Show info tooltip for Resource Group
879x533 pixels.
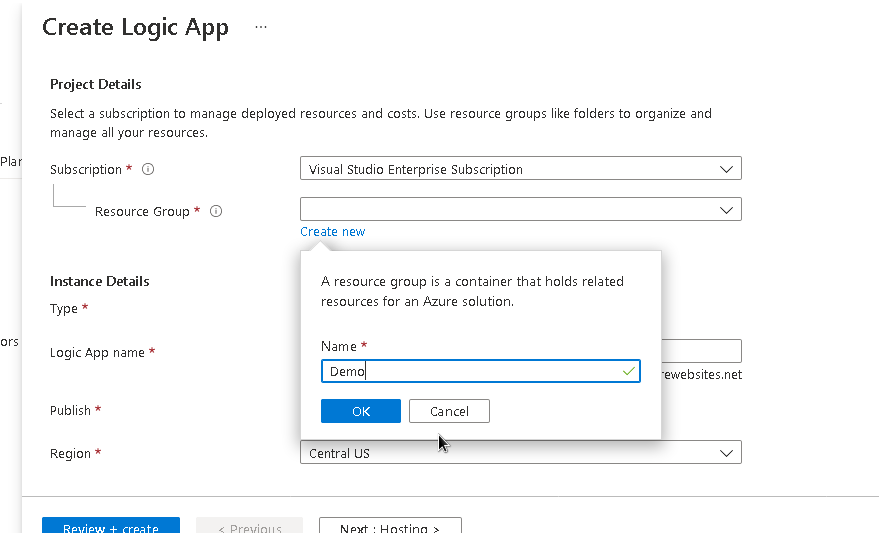point(216,211)
